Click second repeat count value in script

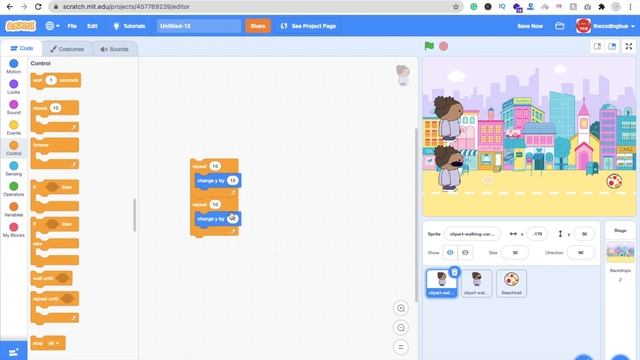(215, 204)
